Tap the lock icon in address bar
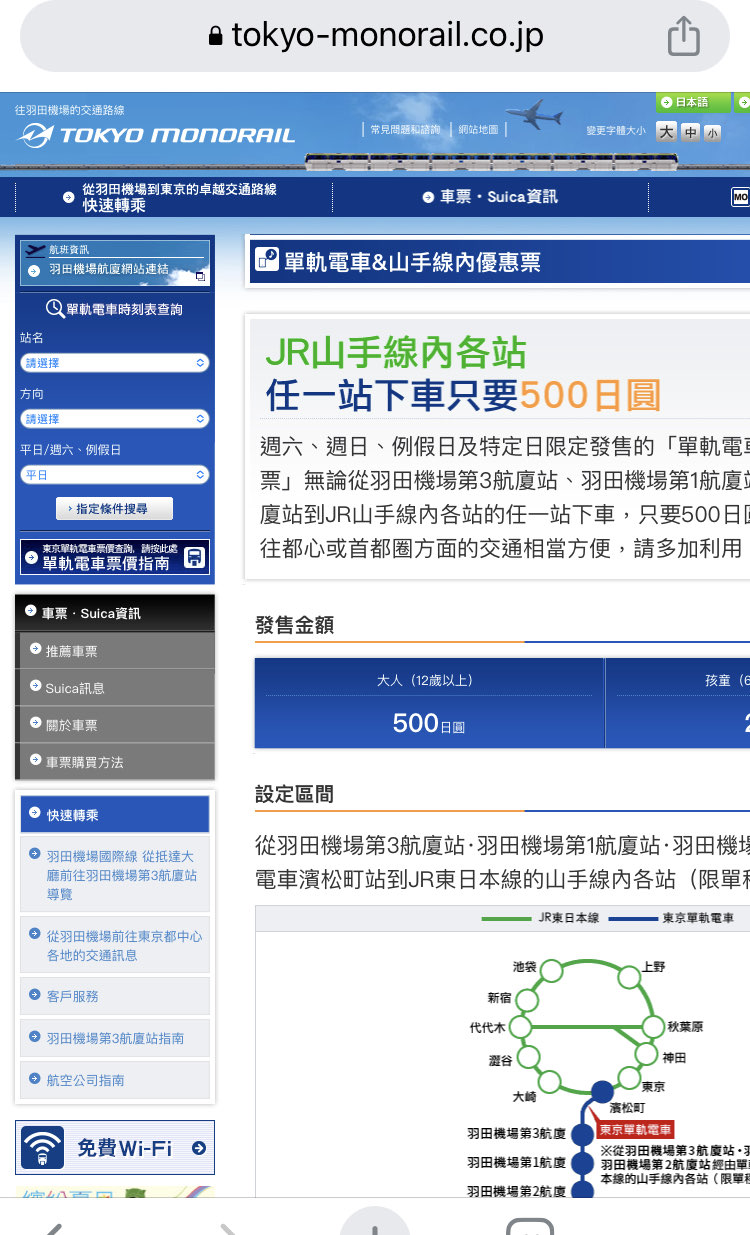The width and height of the screenshot is (750, 1235). click(214, 37)
